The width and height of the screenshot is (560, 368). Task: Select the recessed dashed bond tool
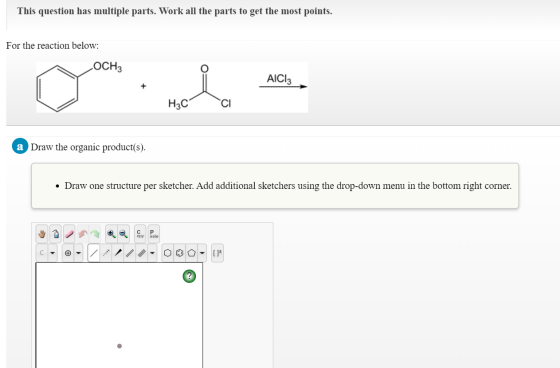point(106,253)
